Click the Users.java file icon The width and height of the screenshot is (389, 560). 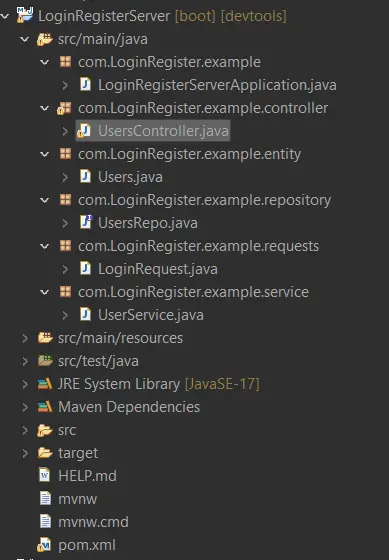(x=85, y=176)
